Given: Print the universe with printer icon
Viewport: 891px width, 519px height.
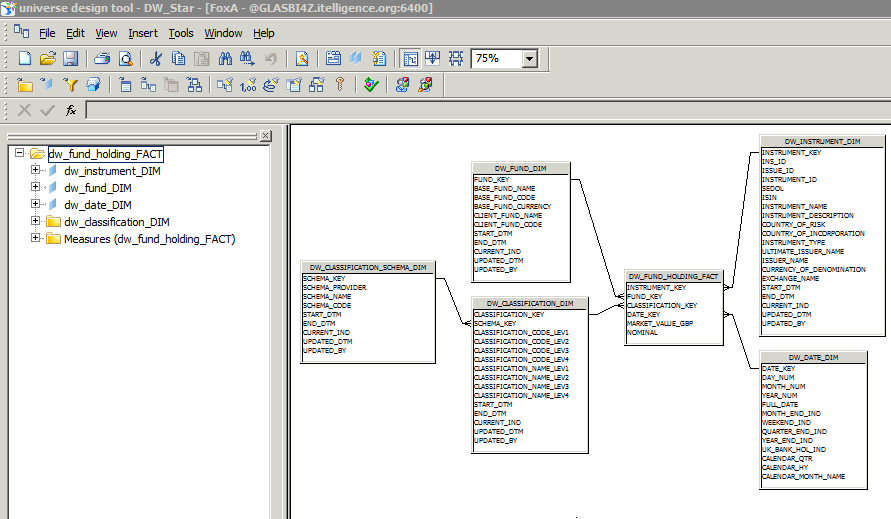Looking at the screenshot, I should click(102, 59).
